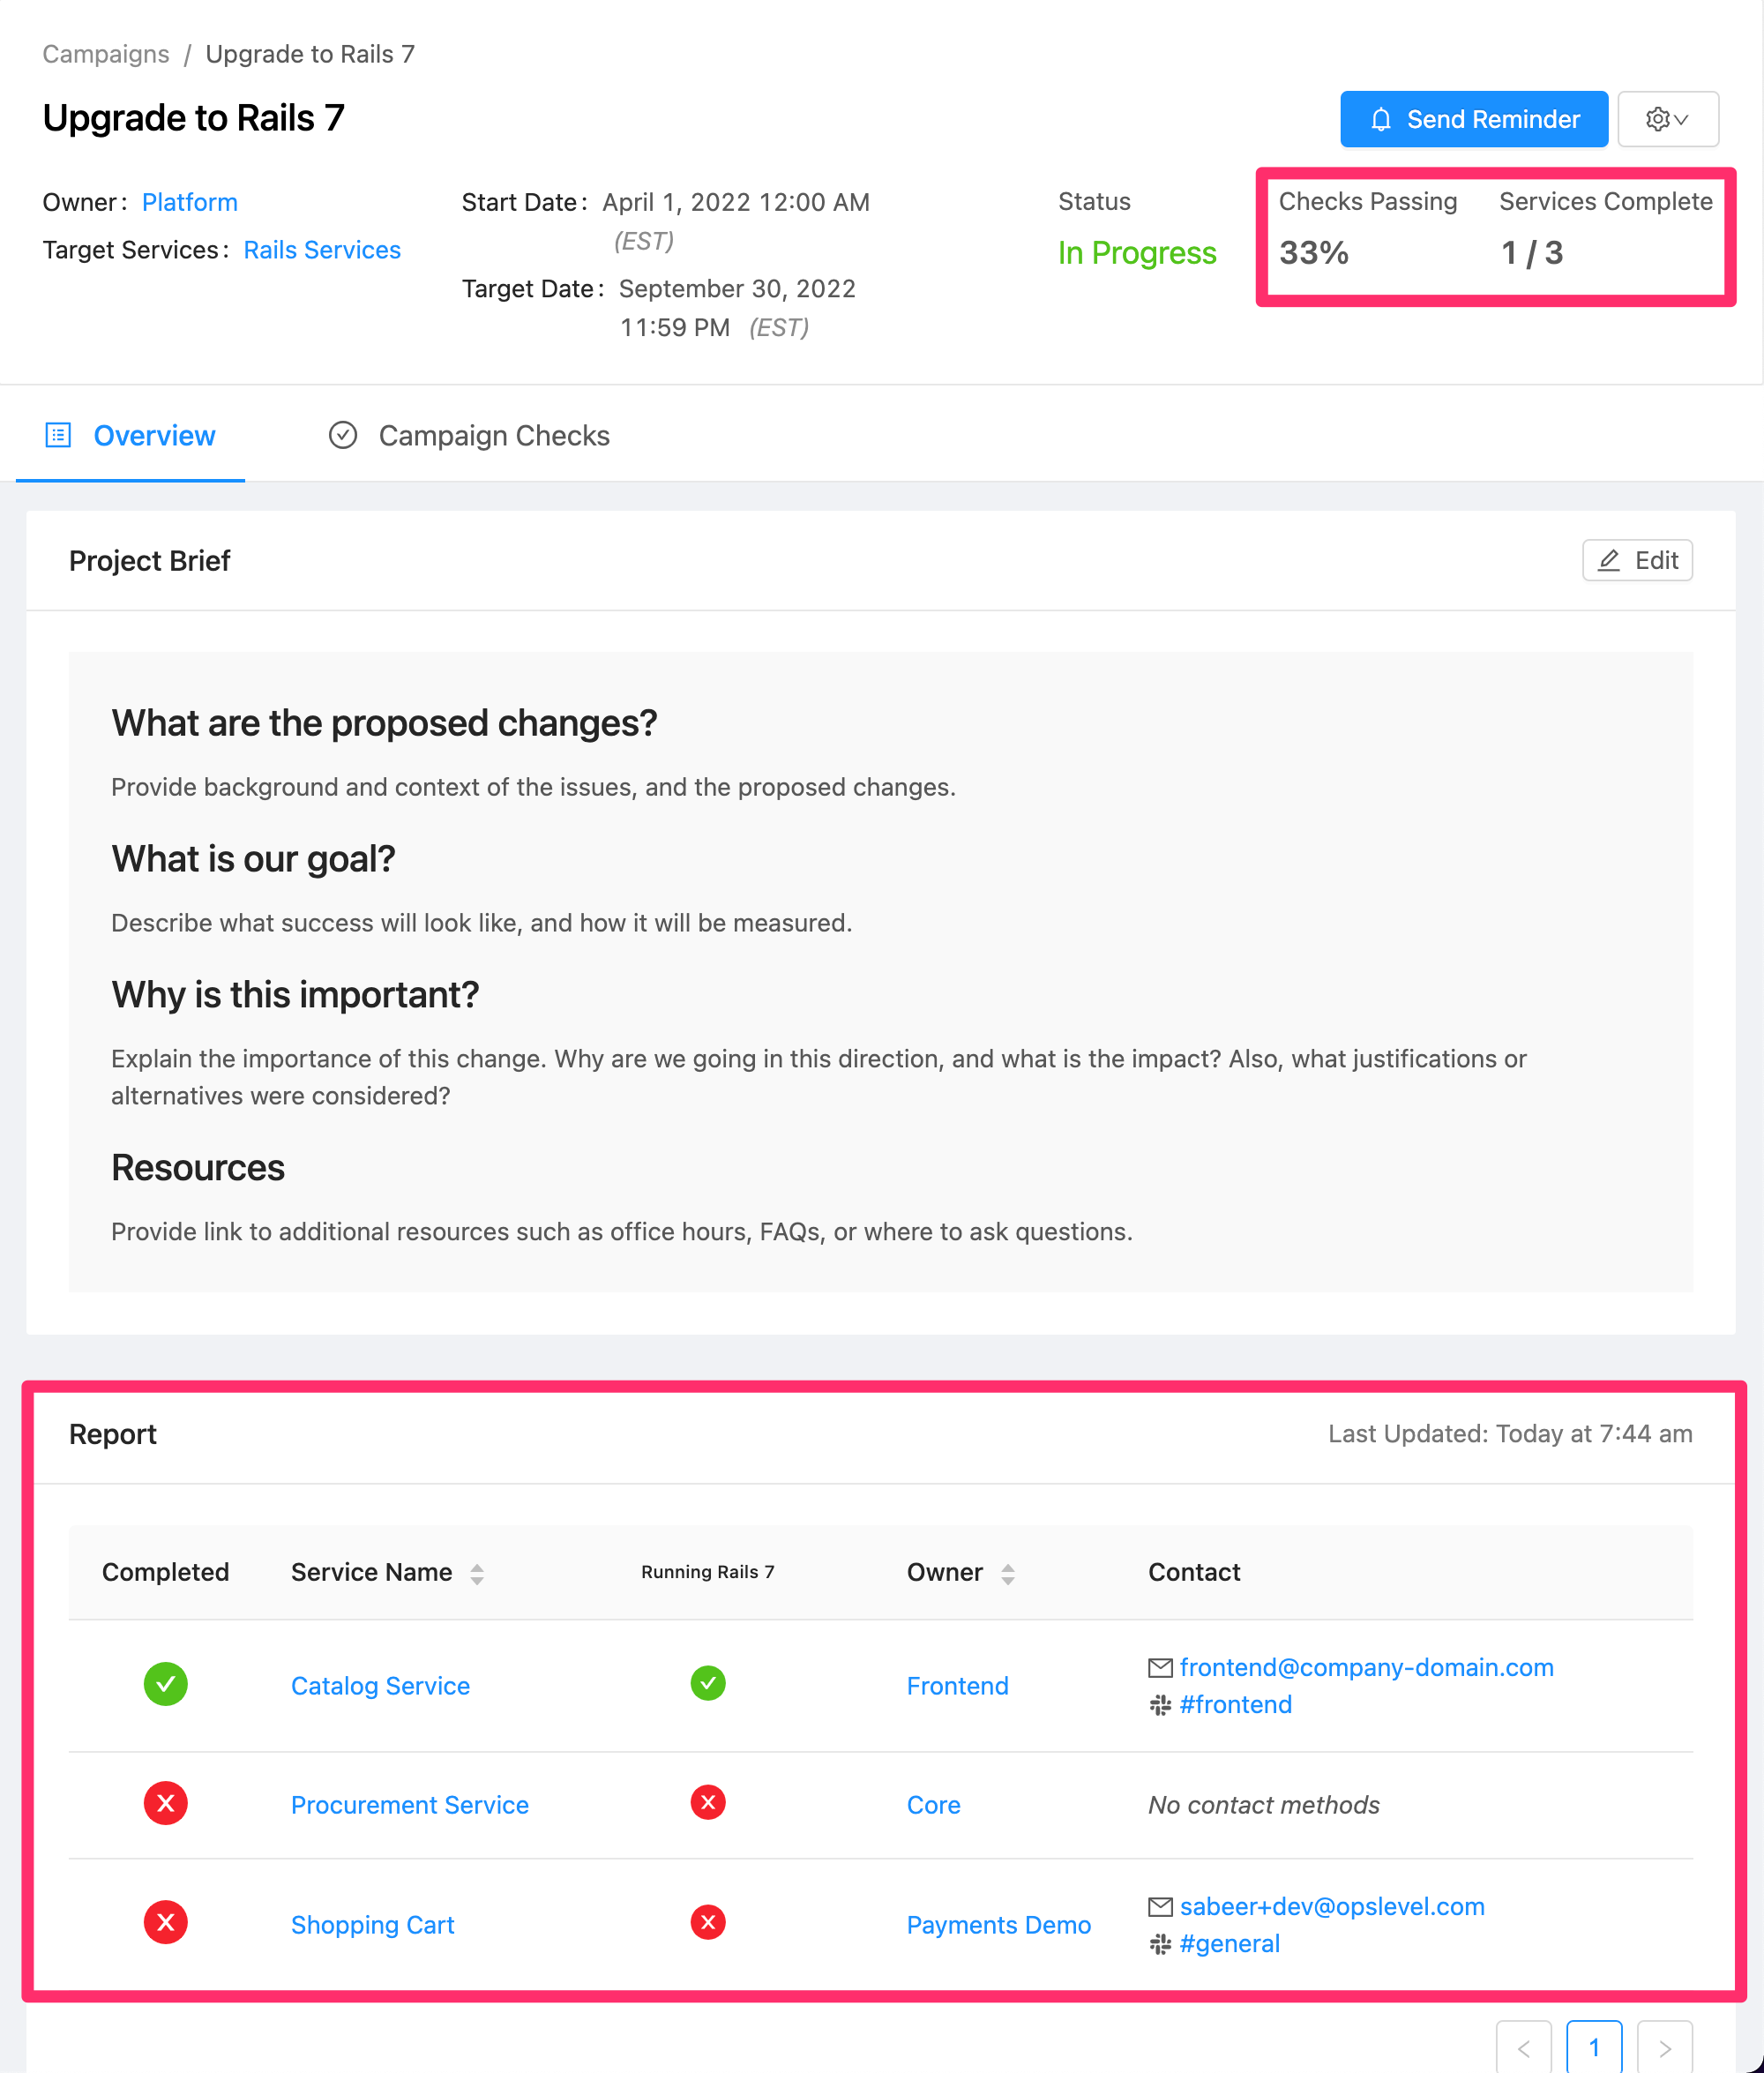Image resolution: width=1764 pixels, height=2073 pixels.
Task: Click Procurement Service Running Rails 7 failing icon
Action: click(708, 1802)
